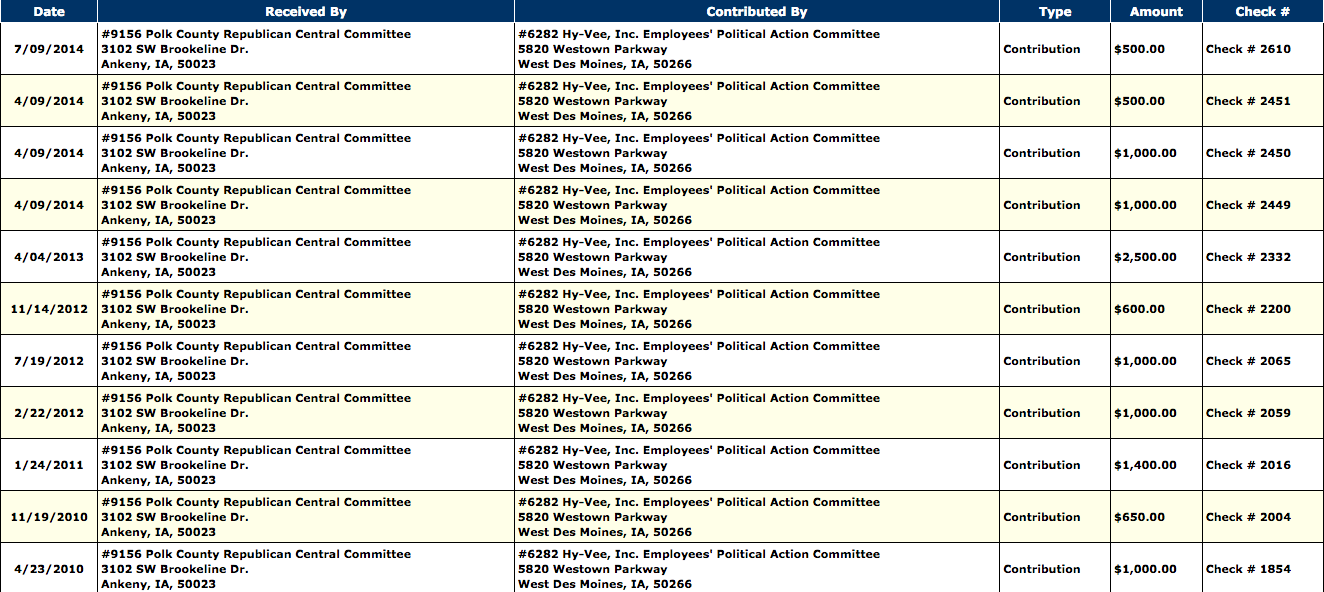
Task: Click on Check # 2450
Action: (x=1248, y=153)
